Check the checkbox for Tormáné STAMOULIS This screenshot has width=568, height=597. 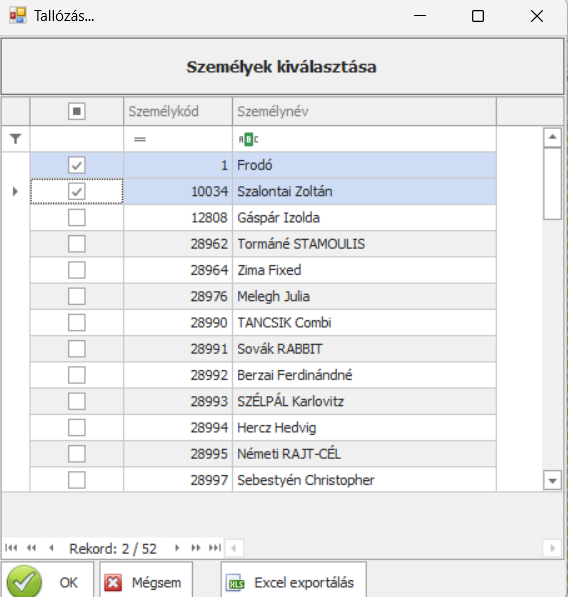77,244
